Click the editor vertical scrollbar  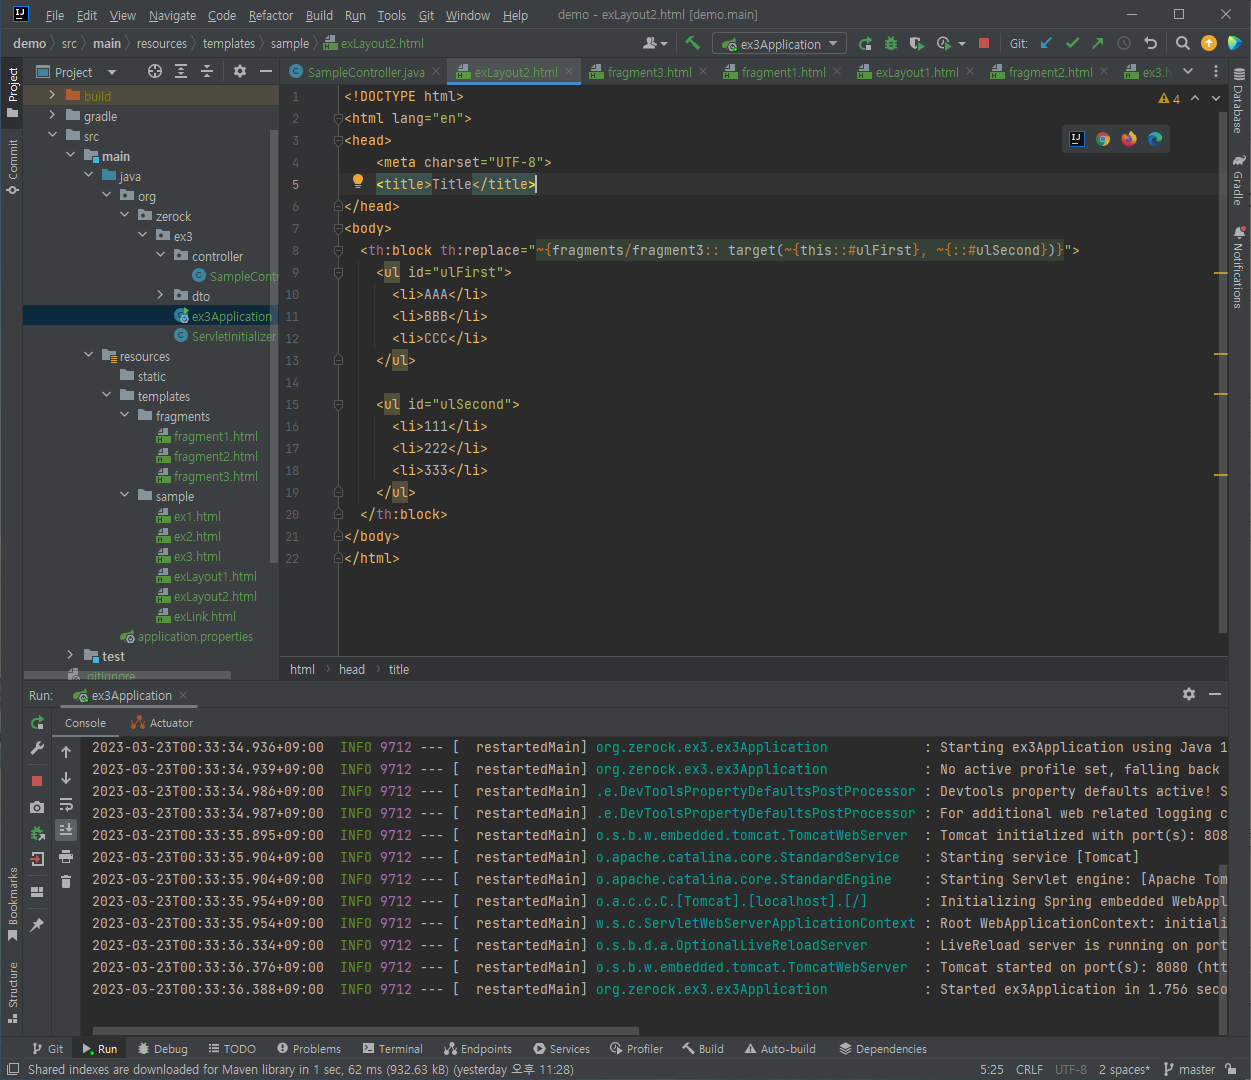click(x=1222, y=370)
